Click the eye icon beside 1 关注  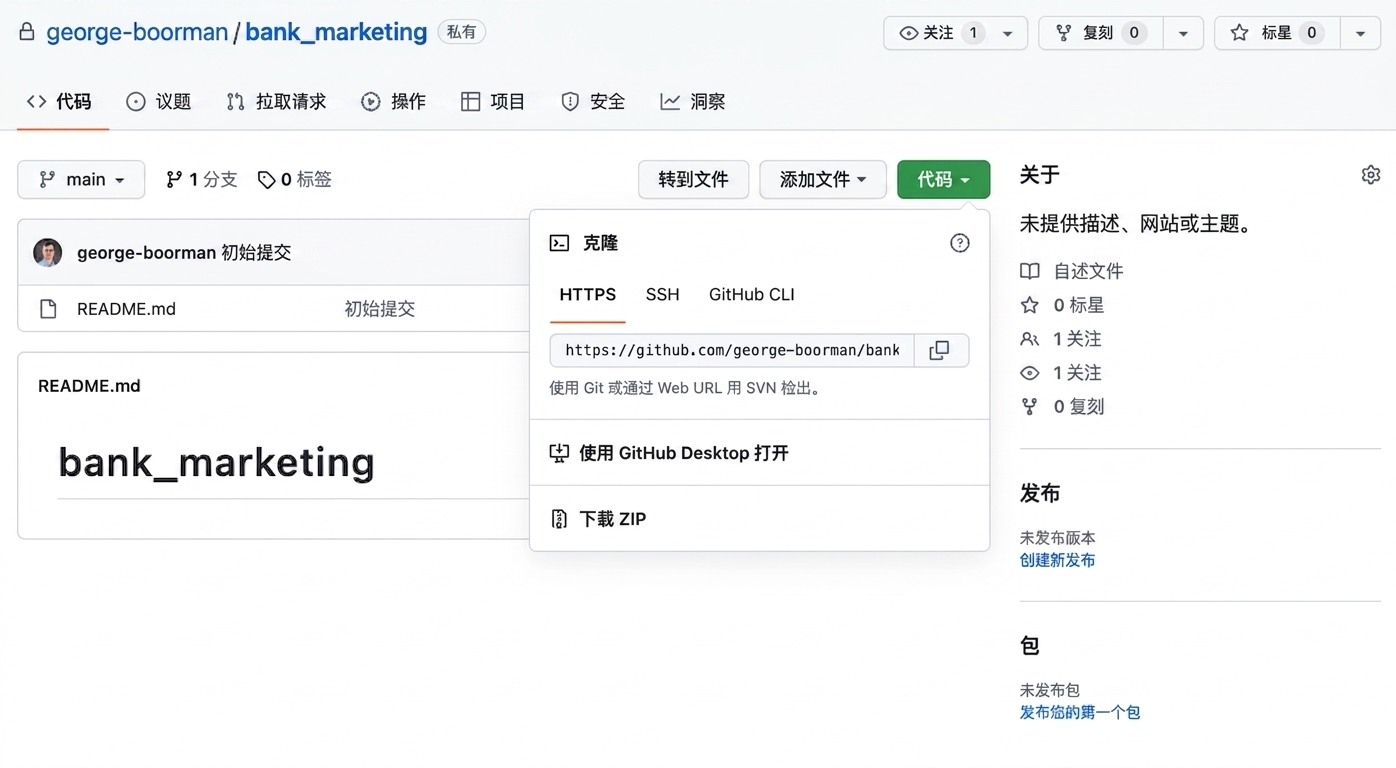pyautogui.click(x=1029, y=373)
